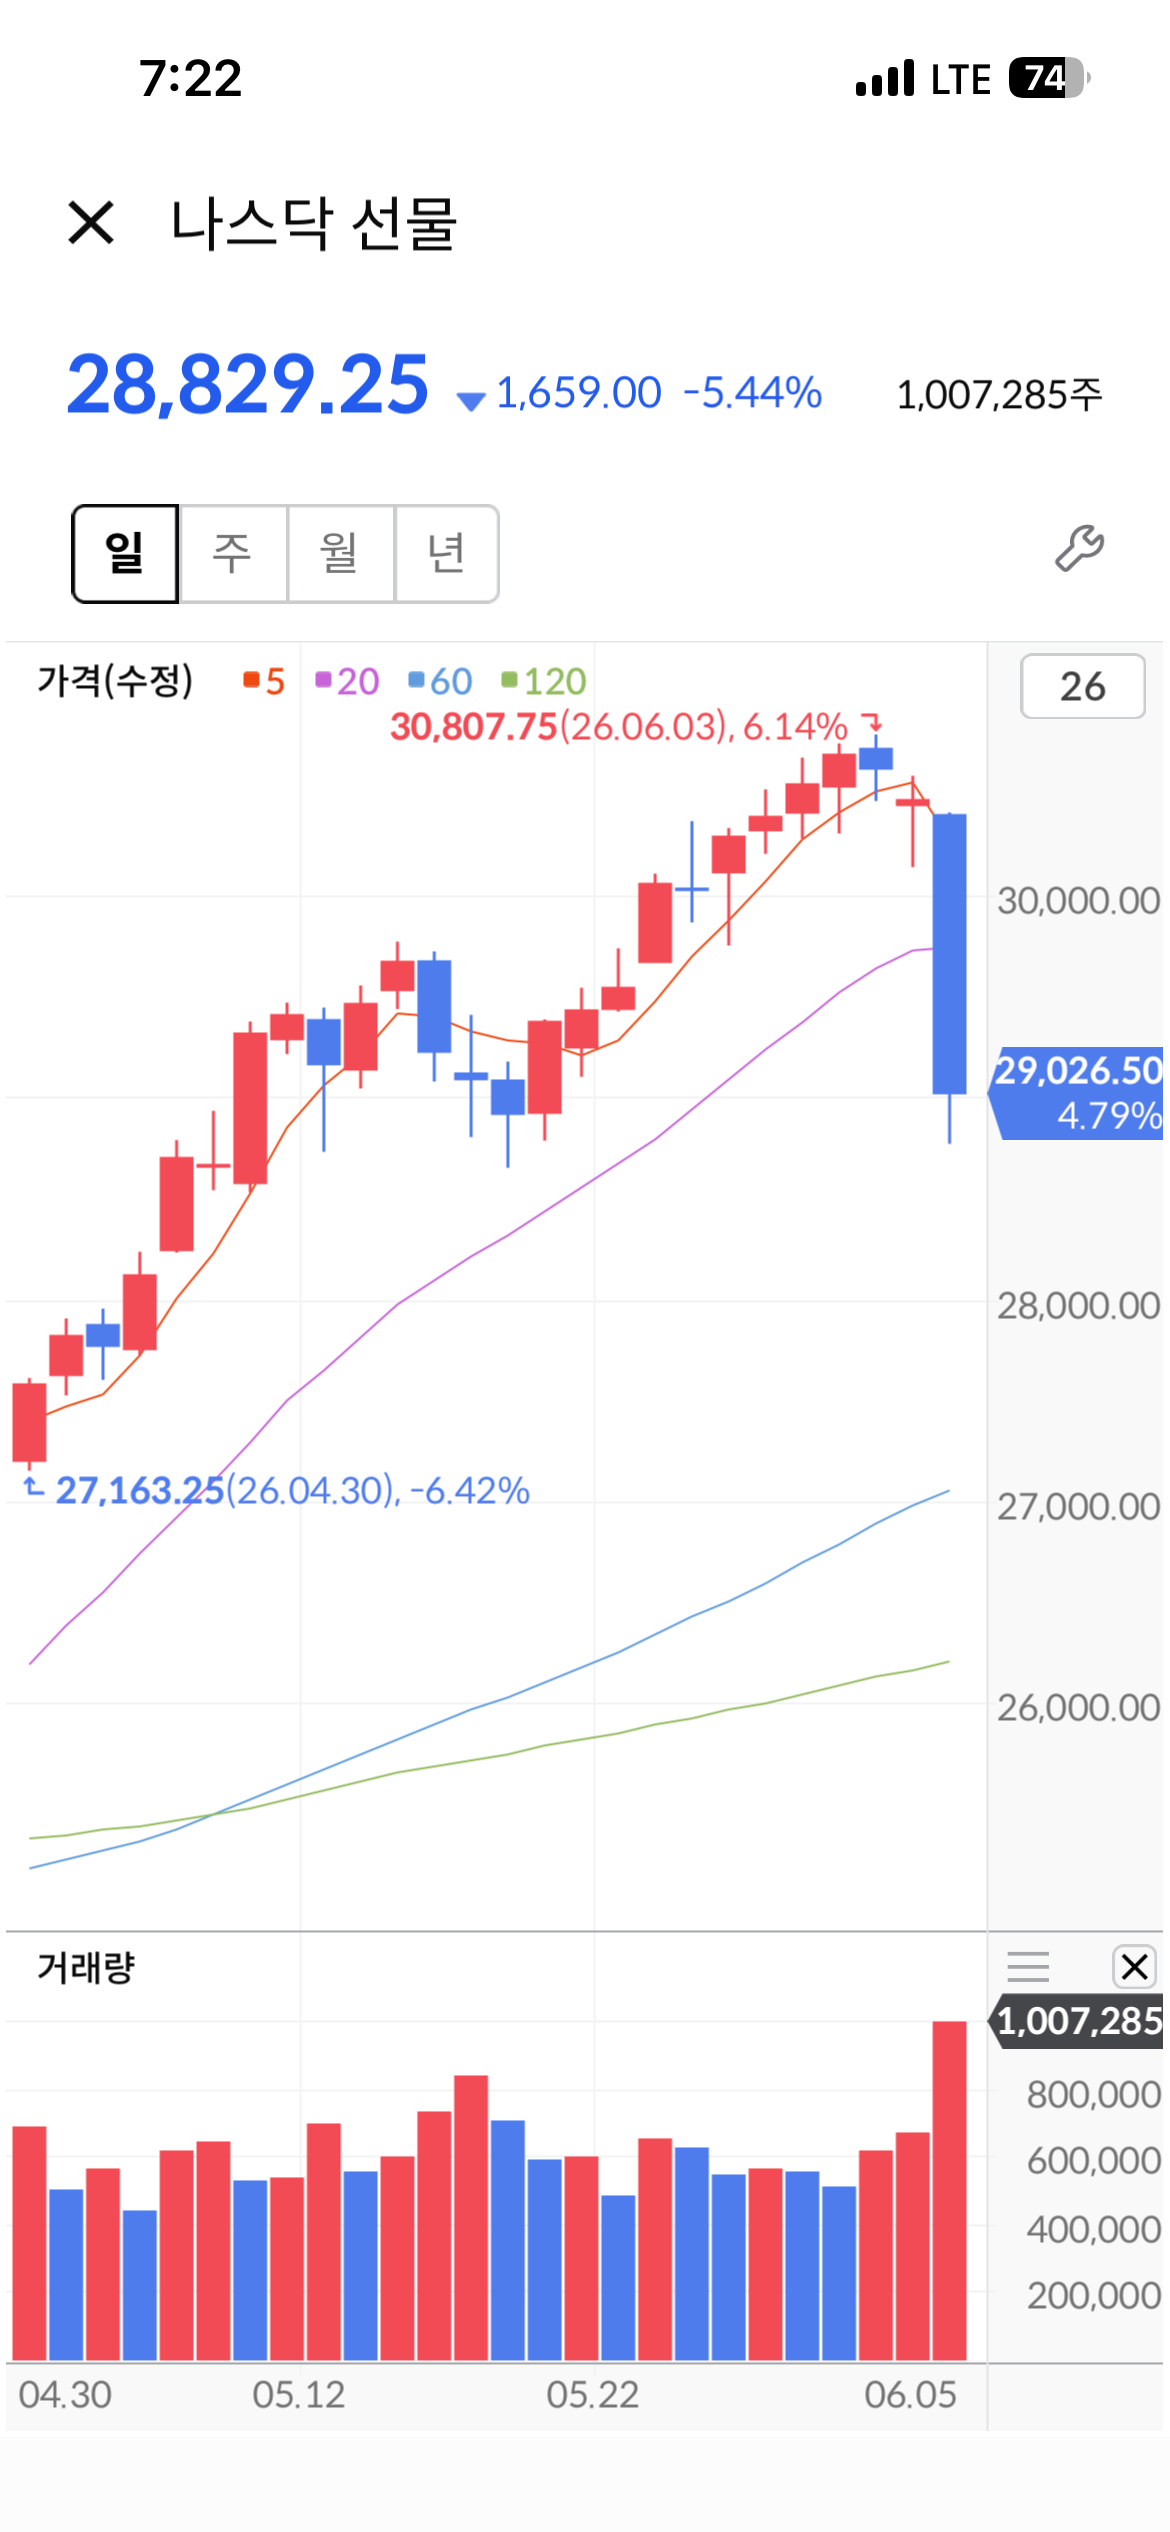The height and width of the screenshot is (2532, 1170).
Task: Close the 거래량 volume panel
Action: [1134, 1966]
